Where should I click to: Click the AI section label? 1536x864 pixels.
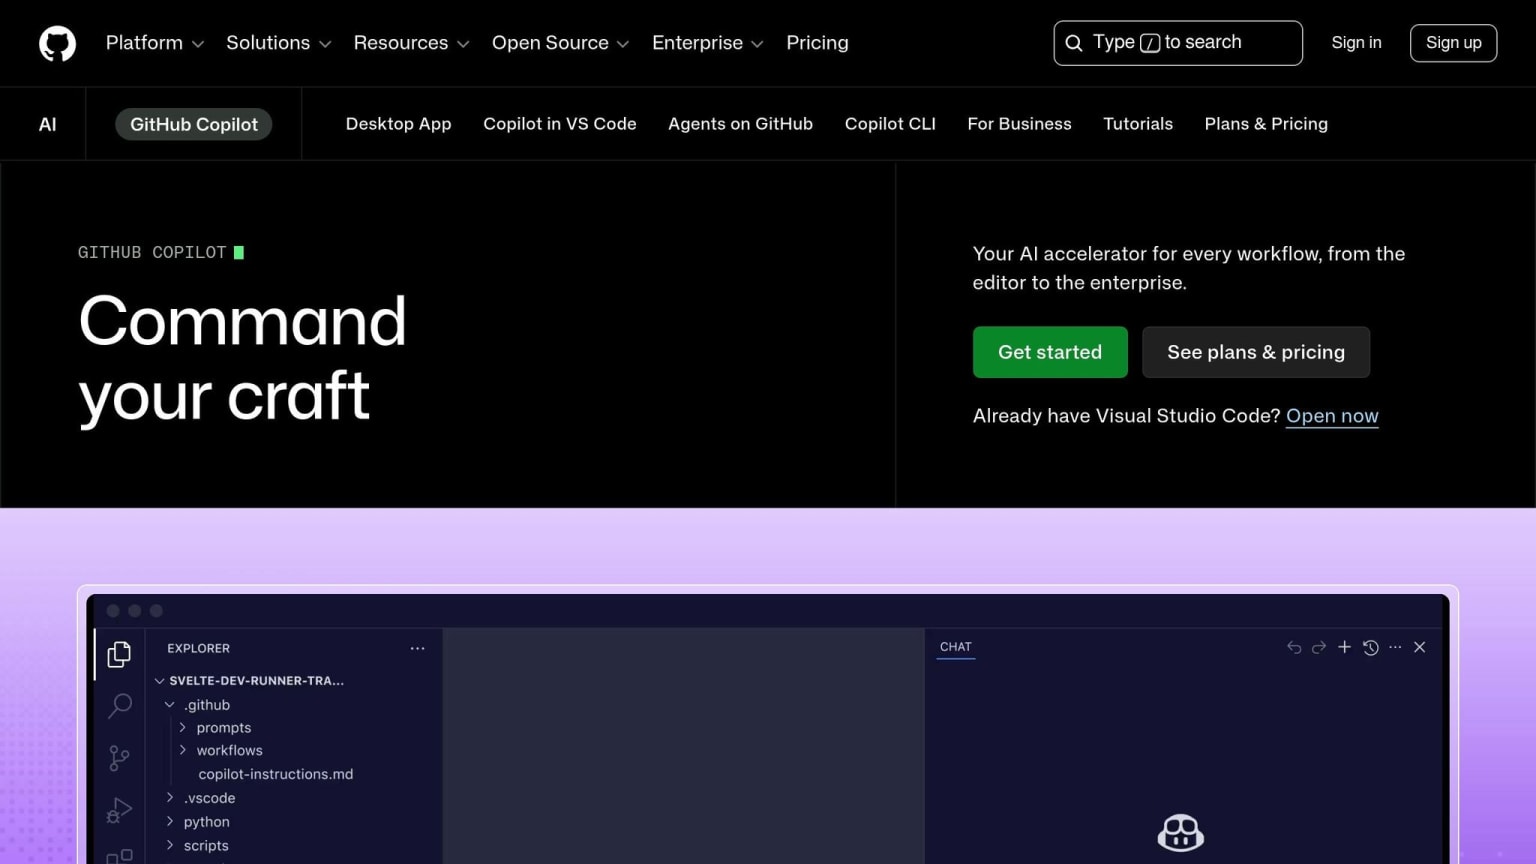[x=47, y=124]
